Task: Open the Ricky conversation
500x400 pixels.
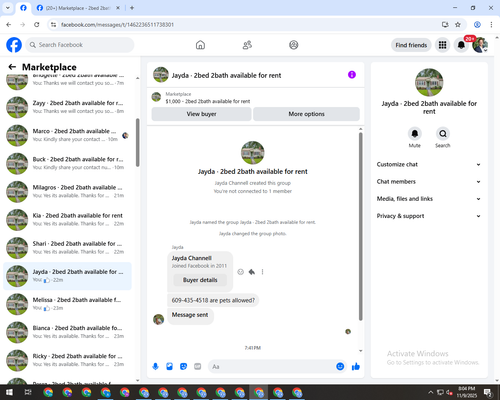Action: click(67, 360)
